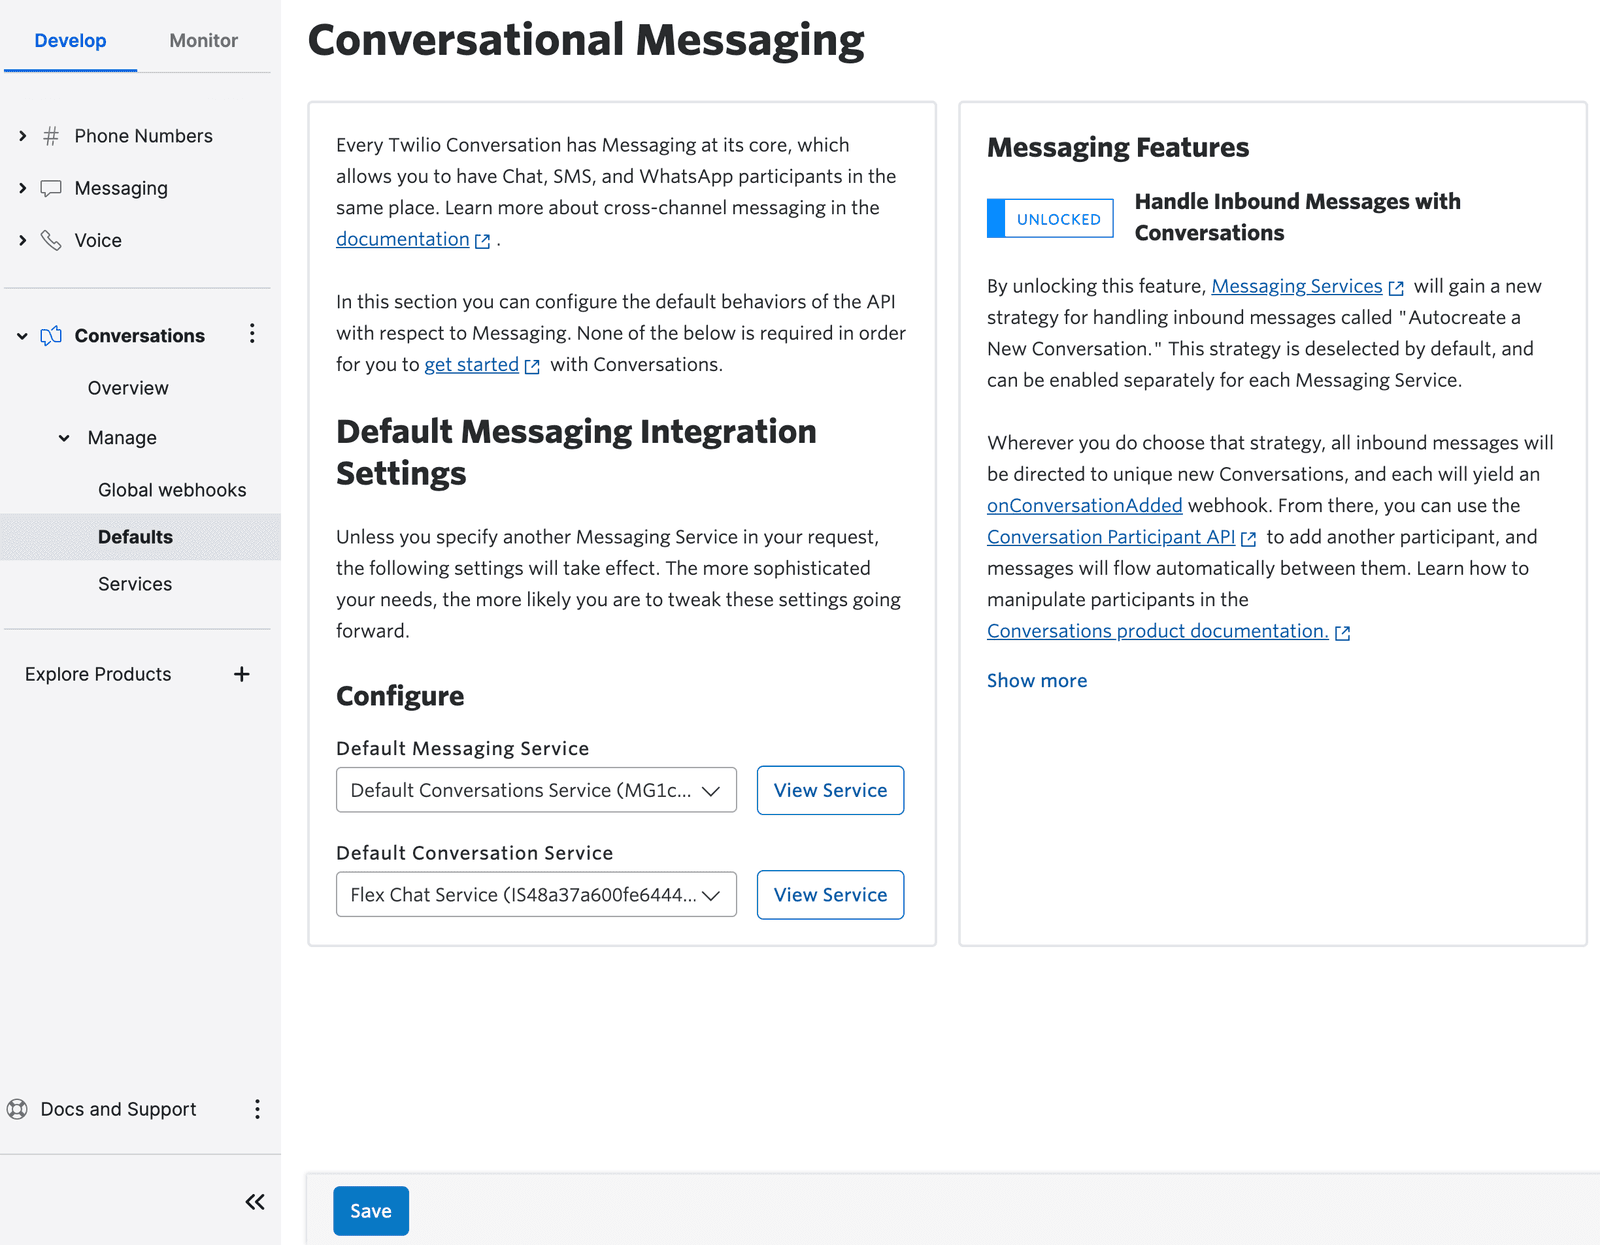Open the Docs and Support three-dot menu

coord(257,1109)
